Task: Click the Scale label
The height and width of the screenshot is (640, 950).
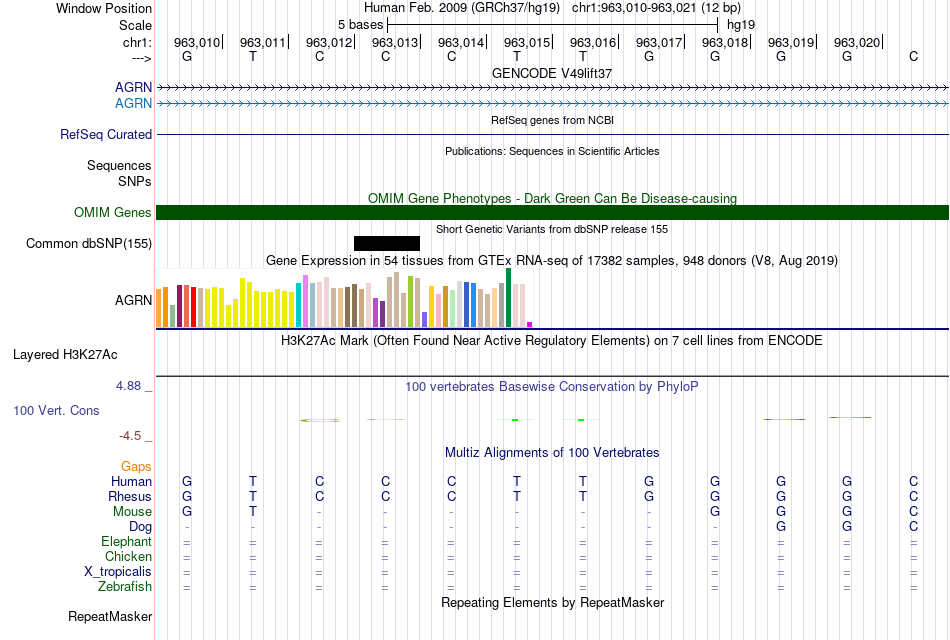Action: [x=135, y=25]
